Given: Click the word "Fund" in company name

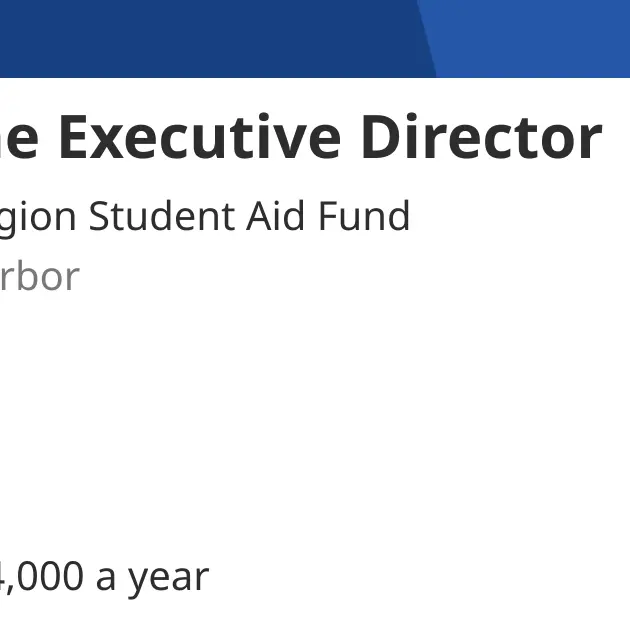Looking at the screenshot, I should pyautogui.click(x=364, y=216).
